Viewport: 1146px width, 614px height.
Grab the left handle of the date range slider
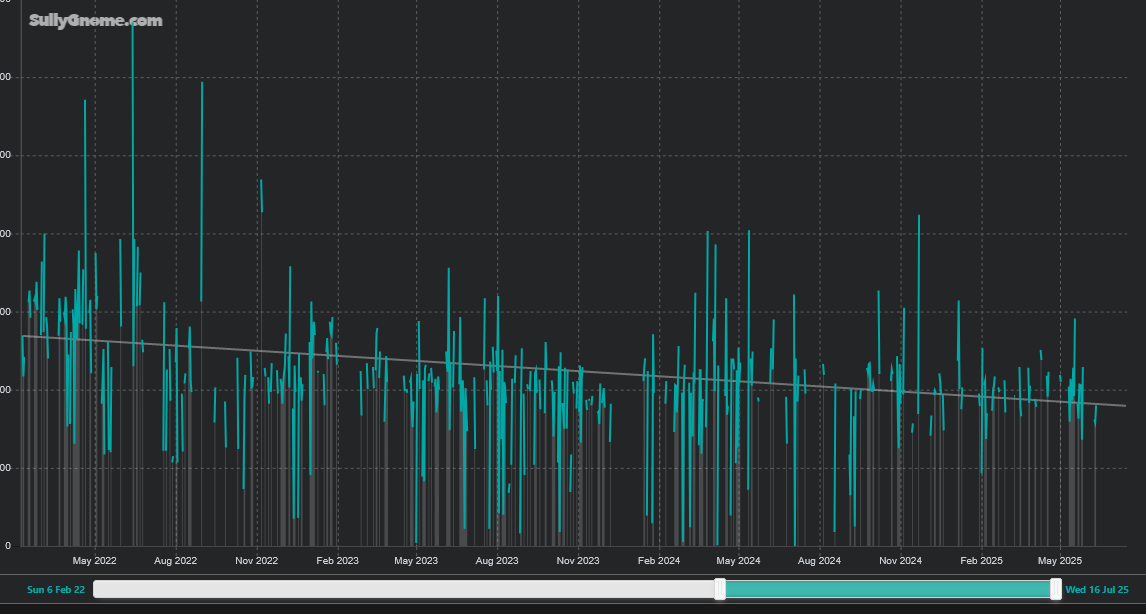click(x=720, y=589)
